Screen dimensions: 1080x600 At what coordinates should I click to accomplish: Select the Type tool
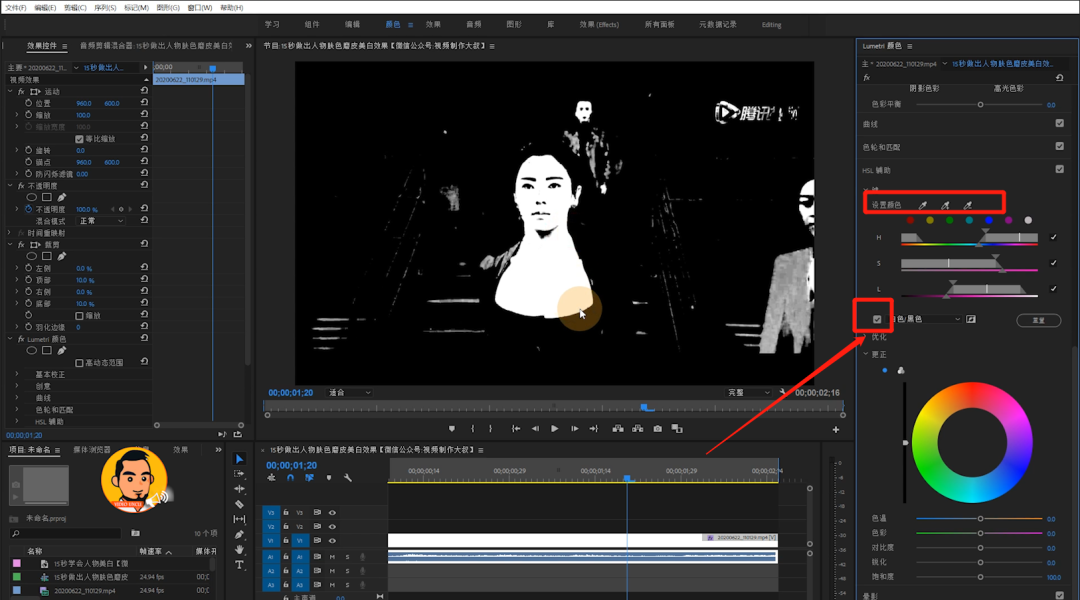pyautogui.click(x=239, y=565)
